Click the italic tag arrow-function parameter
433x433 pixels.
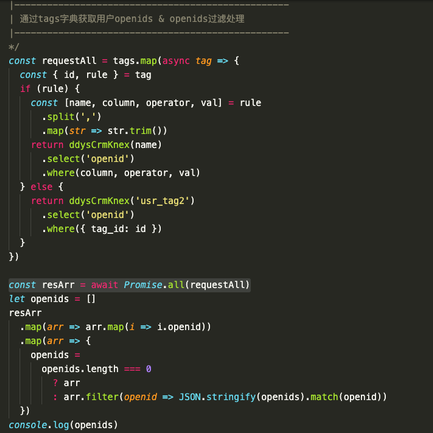coord(203,61)
